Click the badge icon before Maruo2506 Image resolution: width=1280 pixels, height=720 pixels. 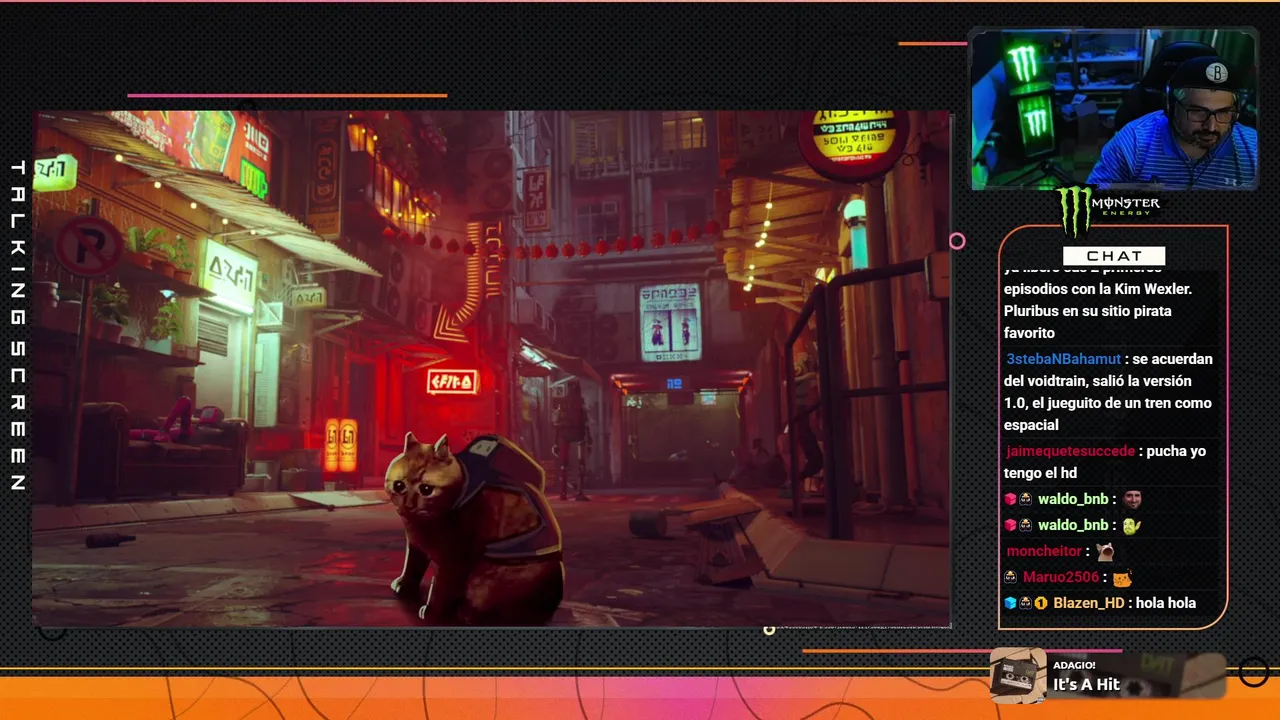[x=1010, y=577]
